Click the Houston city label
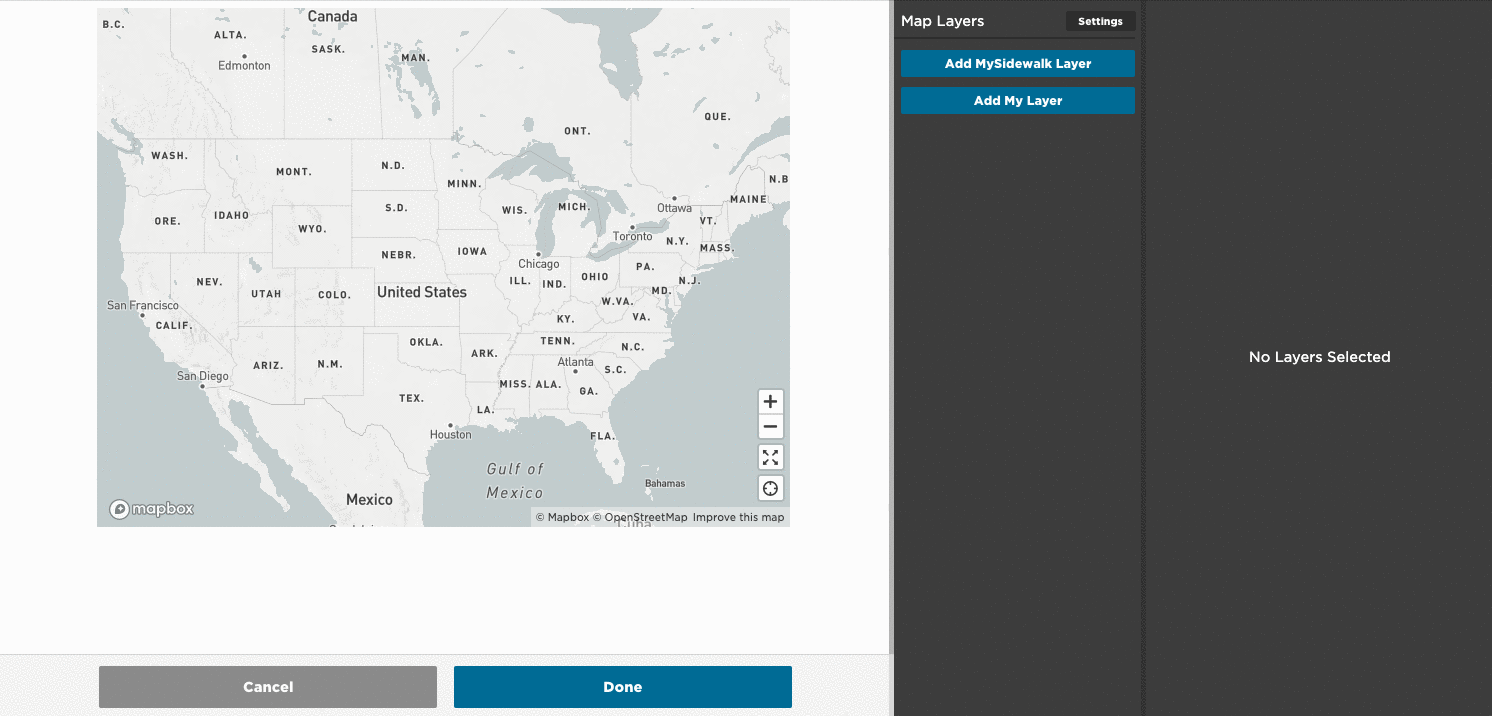 [451, 435]
